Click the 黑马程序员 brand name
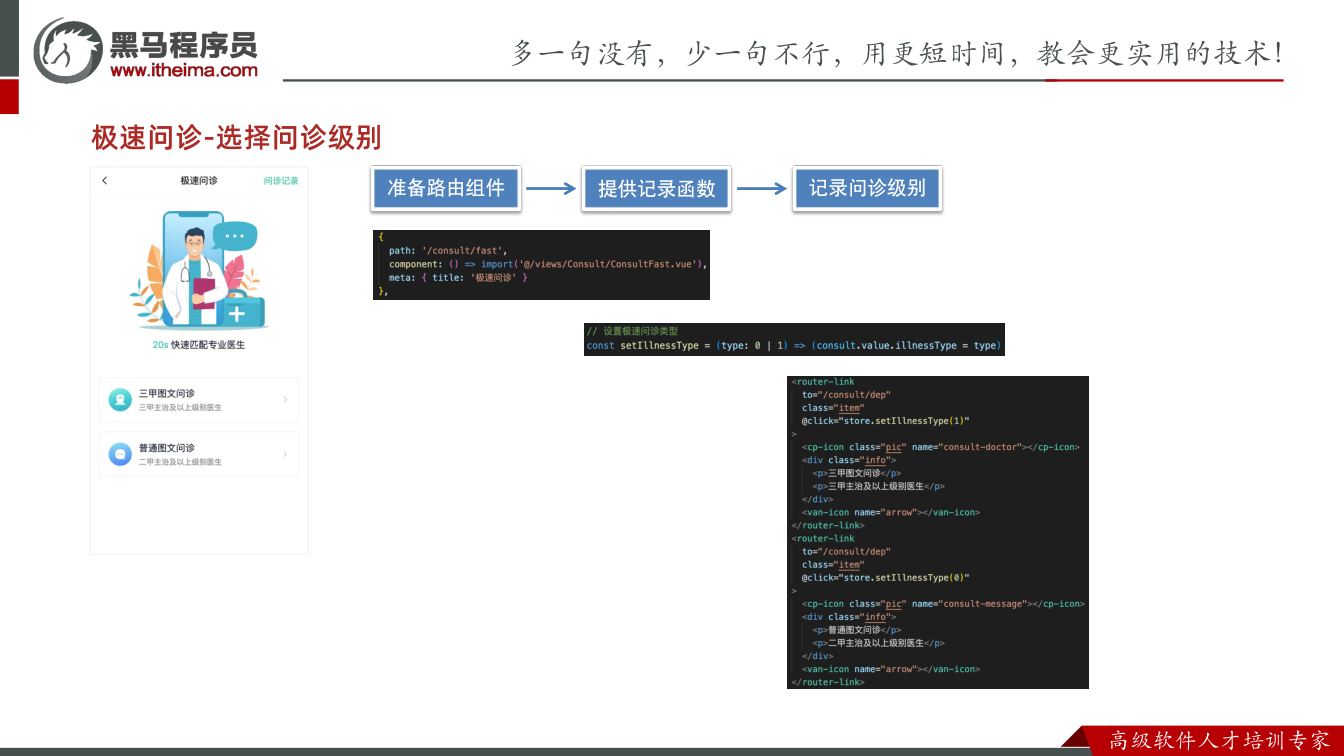The image size is (1344, 756). 184,44
